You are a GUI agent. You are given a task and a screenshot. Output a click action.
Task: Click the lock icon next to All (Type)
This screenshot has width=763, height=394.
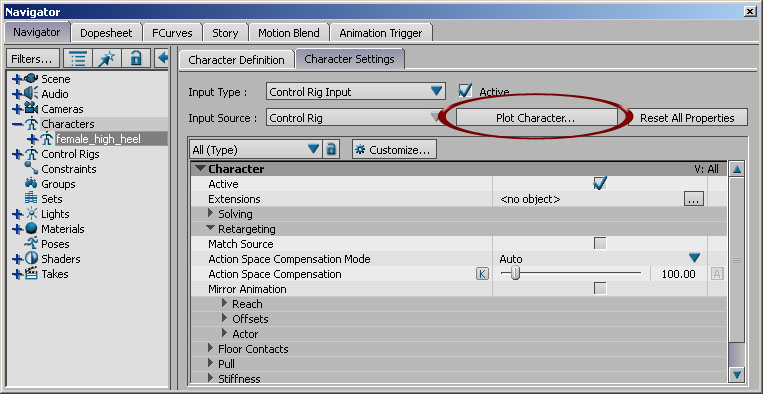(331, 149)
